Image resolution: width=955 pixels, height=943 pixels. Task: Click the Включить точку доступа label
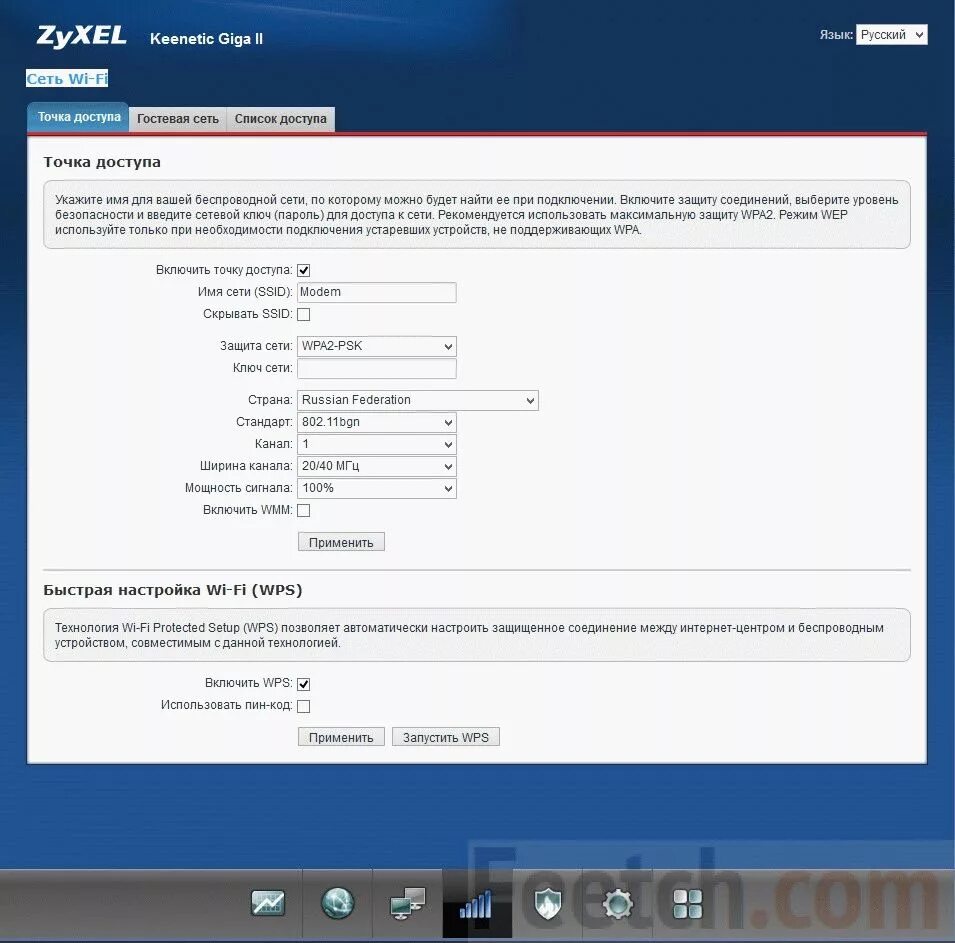point(224,270)
